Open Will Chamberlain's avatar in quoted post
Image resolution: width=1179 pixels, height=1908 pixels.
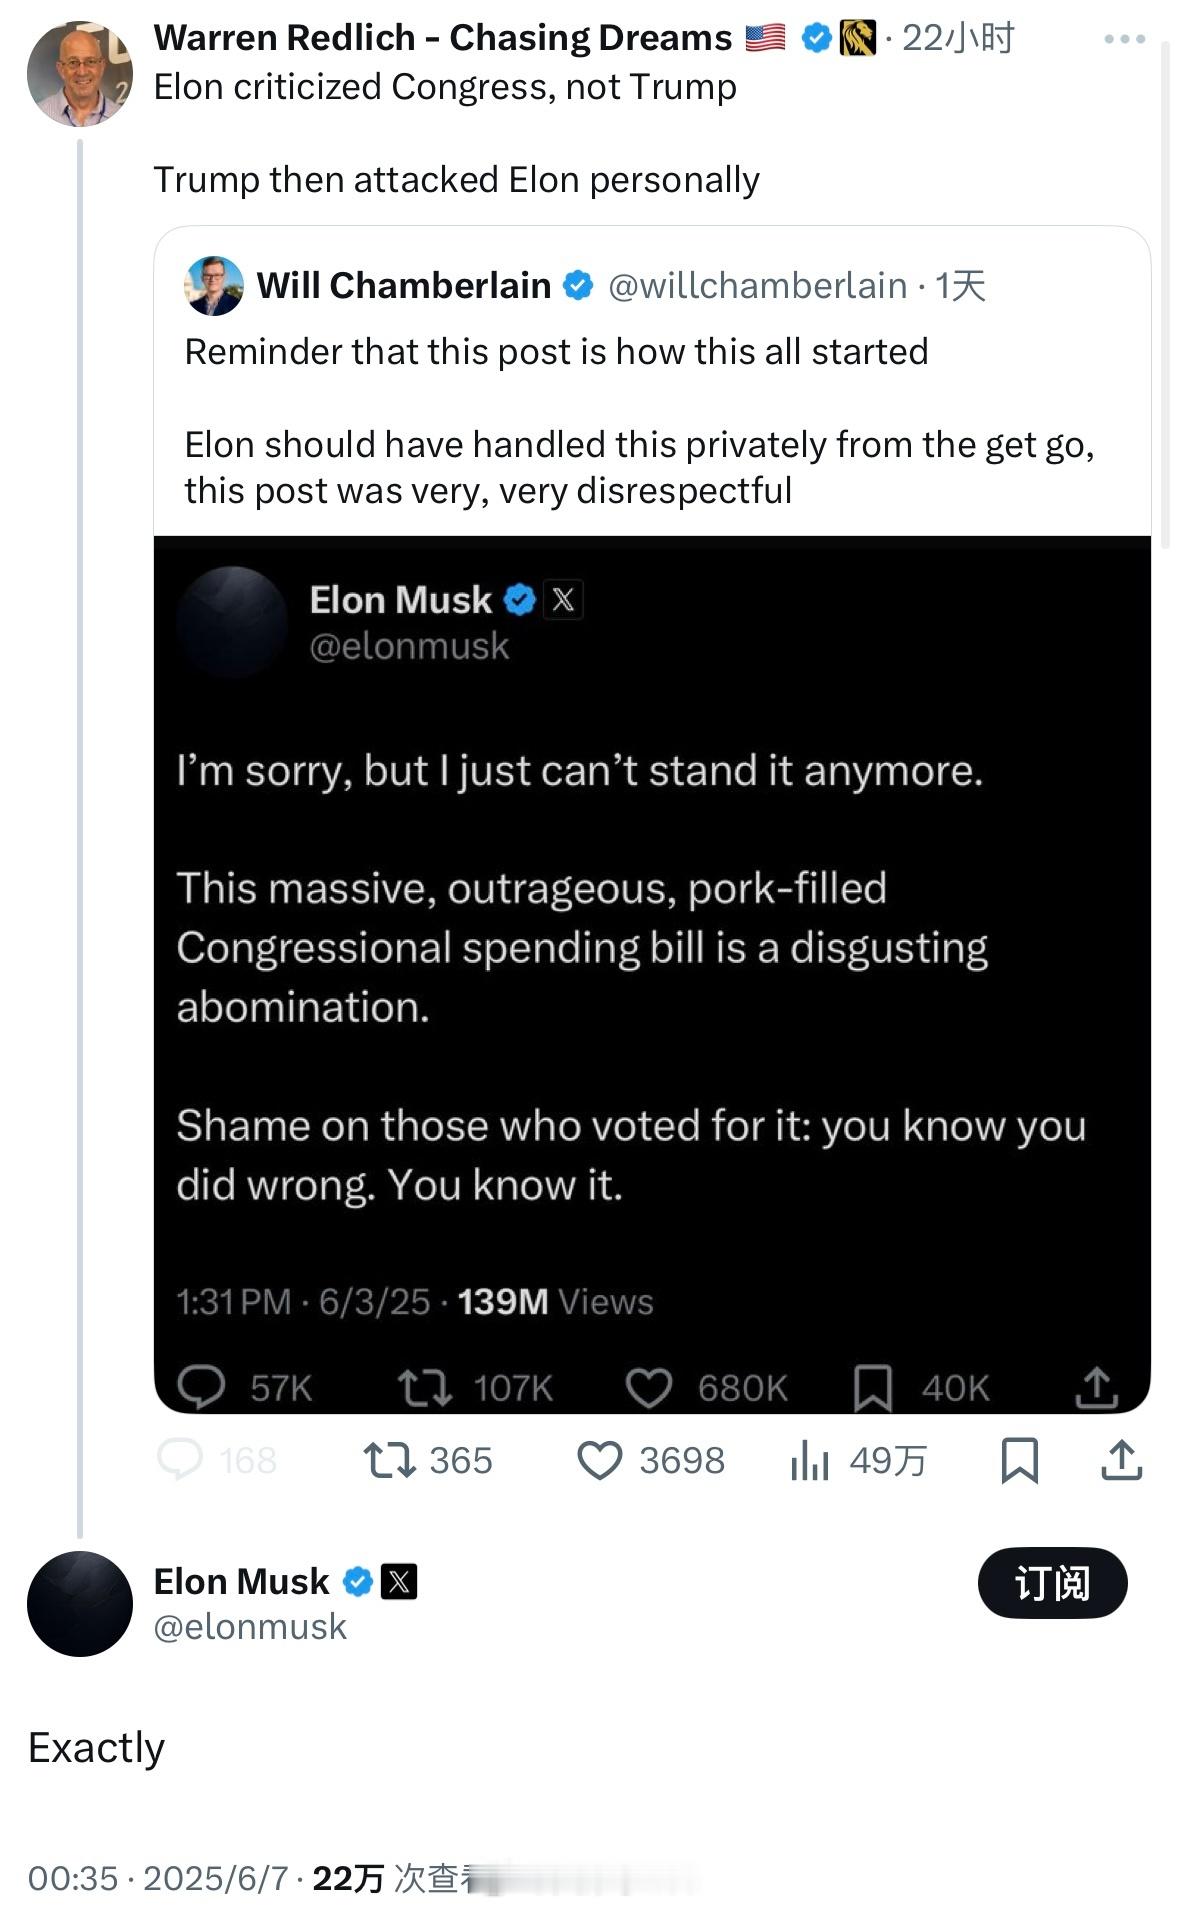(214, 286)
